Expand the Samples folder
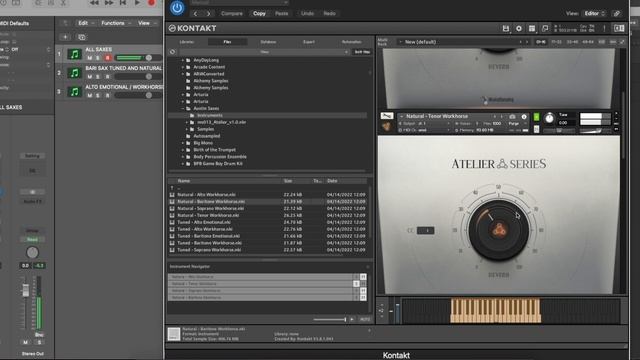 click(x=187, y=129)
